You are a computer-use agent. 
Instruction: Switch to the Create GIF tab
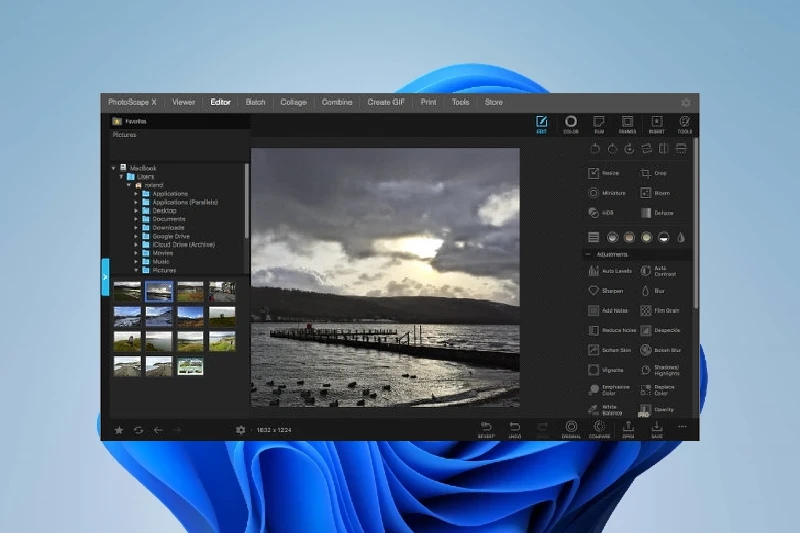[386, 102]
